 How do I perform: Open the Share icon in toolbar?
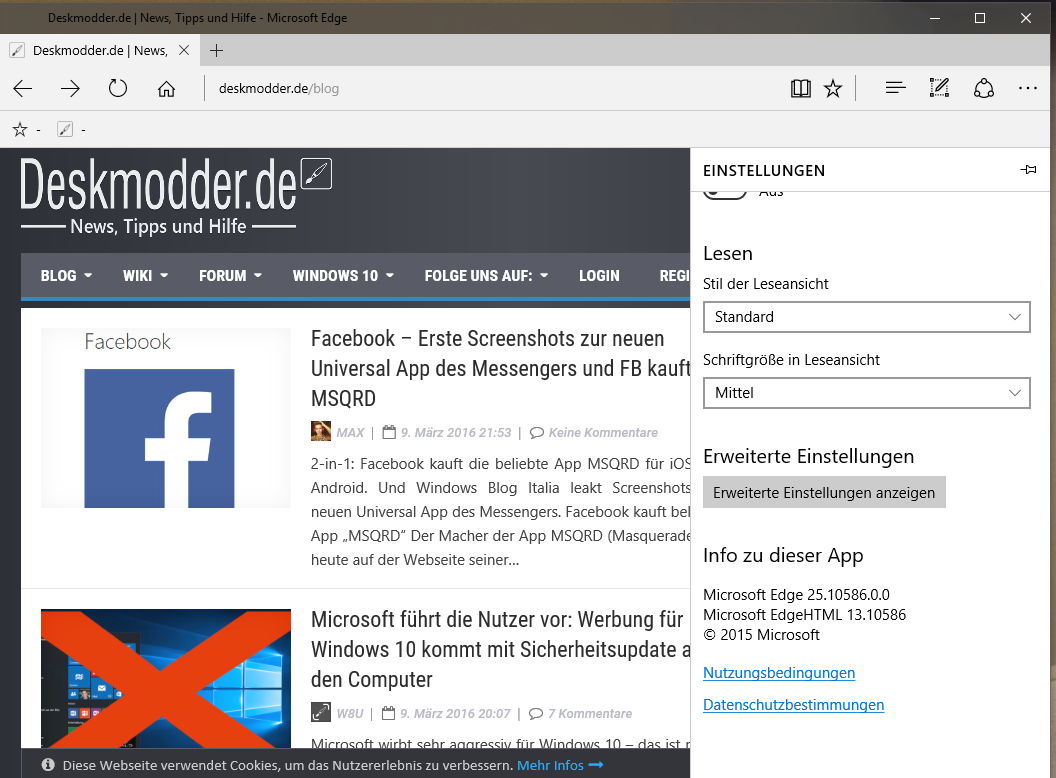pos(984,88)
